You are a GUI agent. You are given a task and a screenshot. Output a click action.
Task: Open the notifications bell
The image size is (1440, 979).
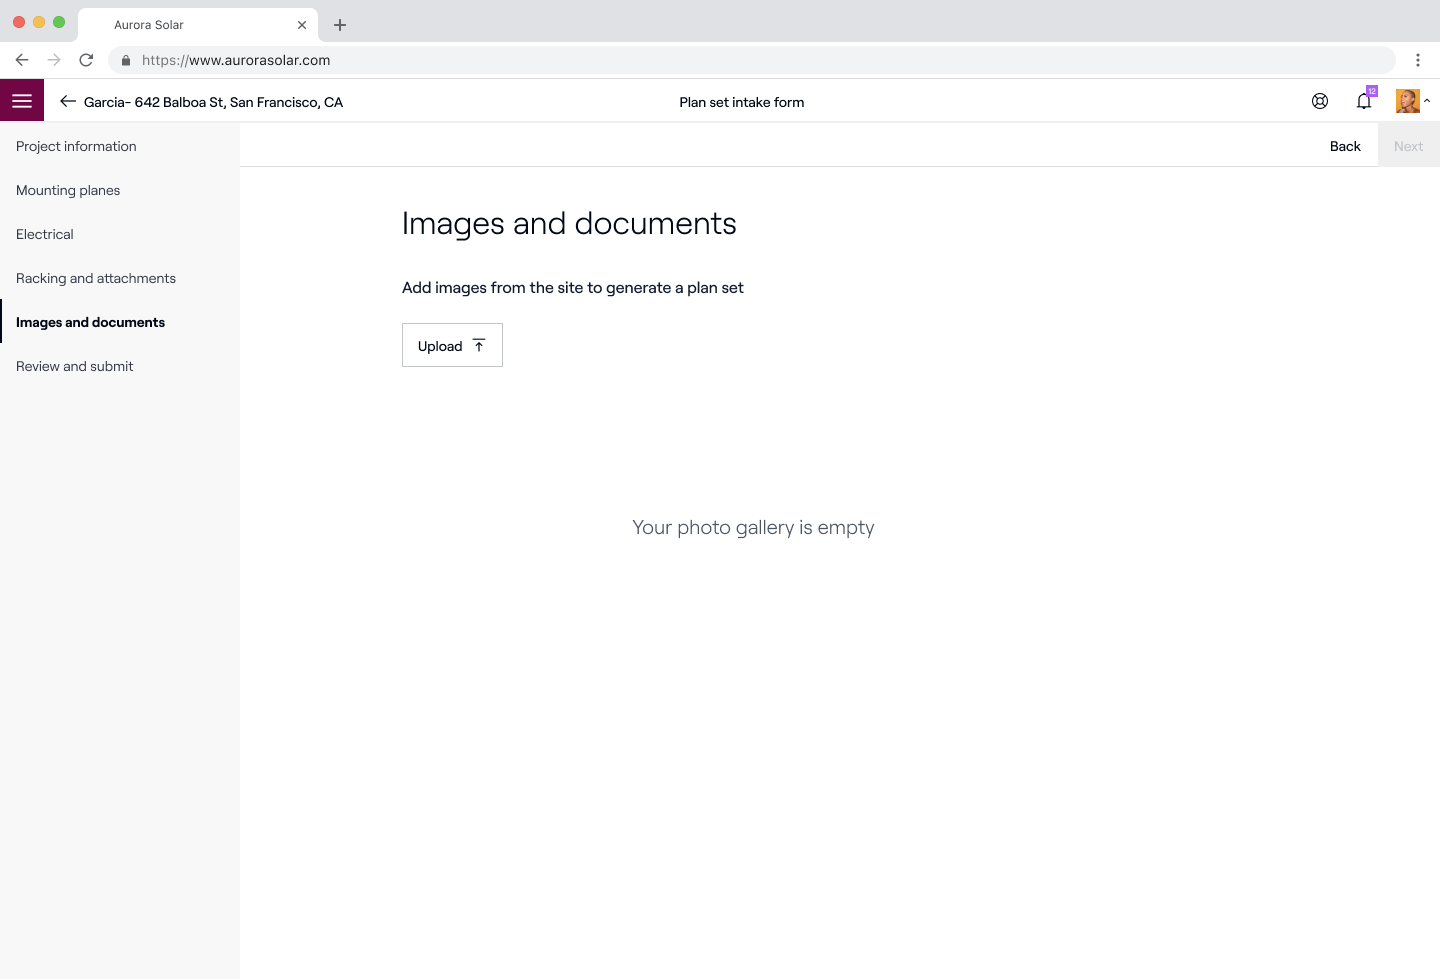click(1364, 101)
